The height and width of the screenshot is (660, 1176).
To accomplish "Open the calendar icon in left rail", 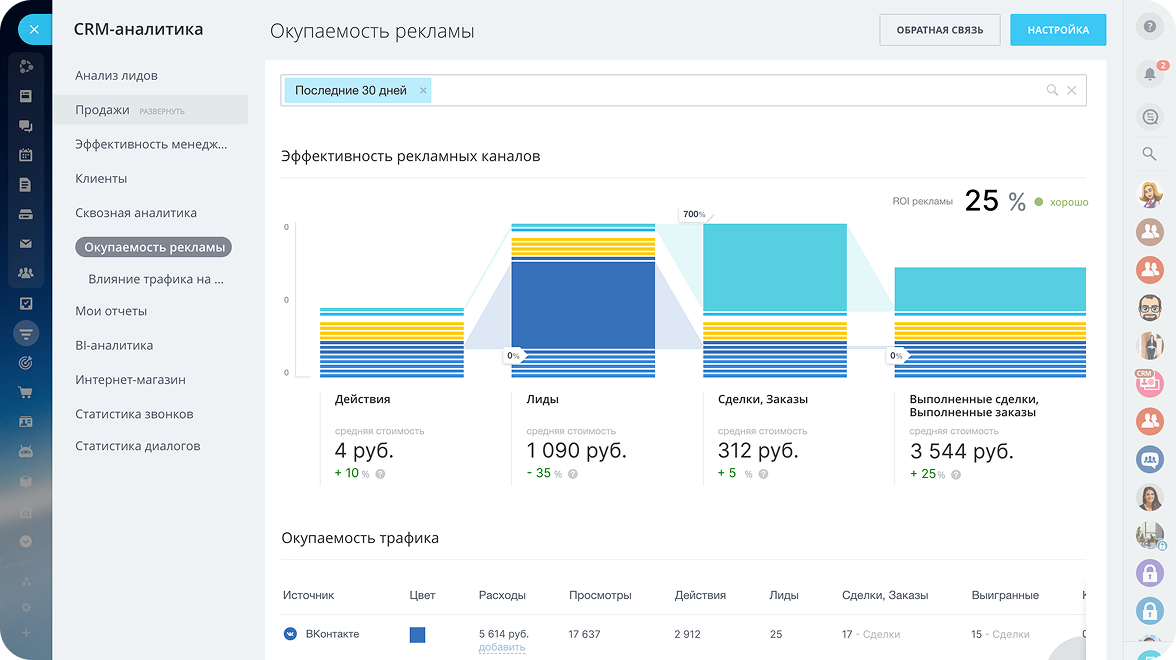I will point(26,155).
